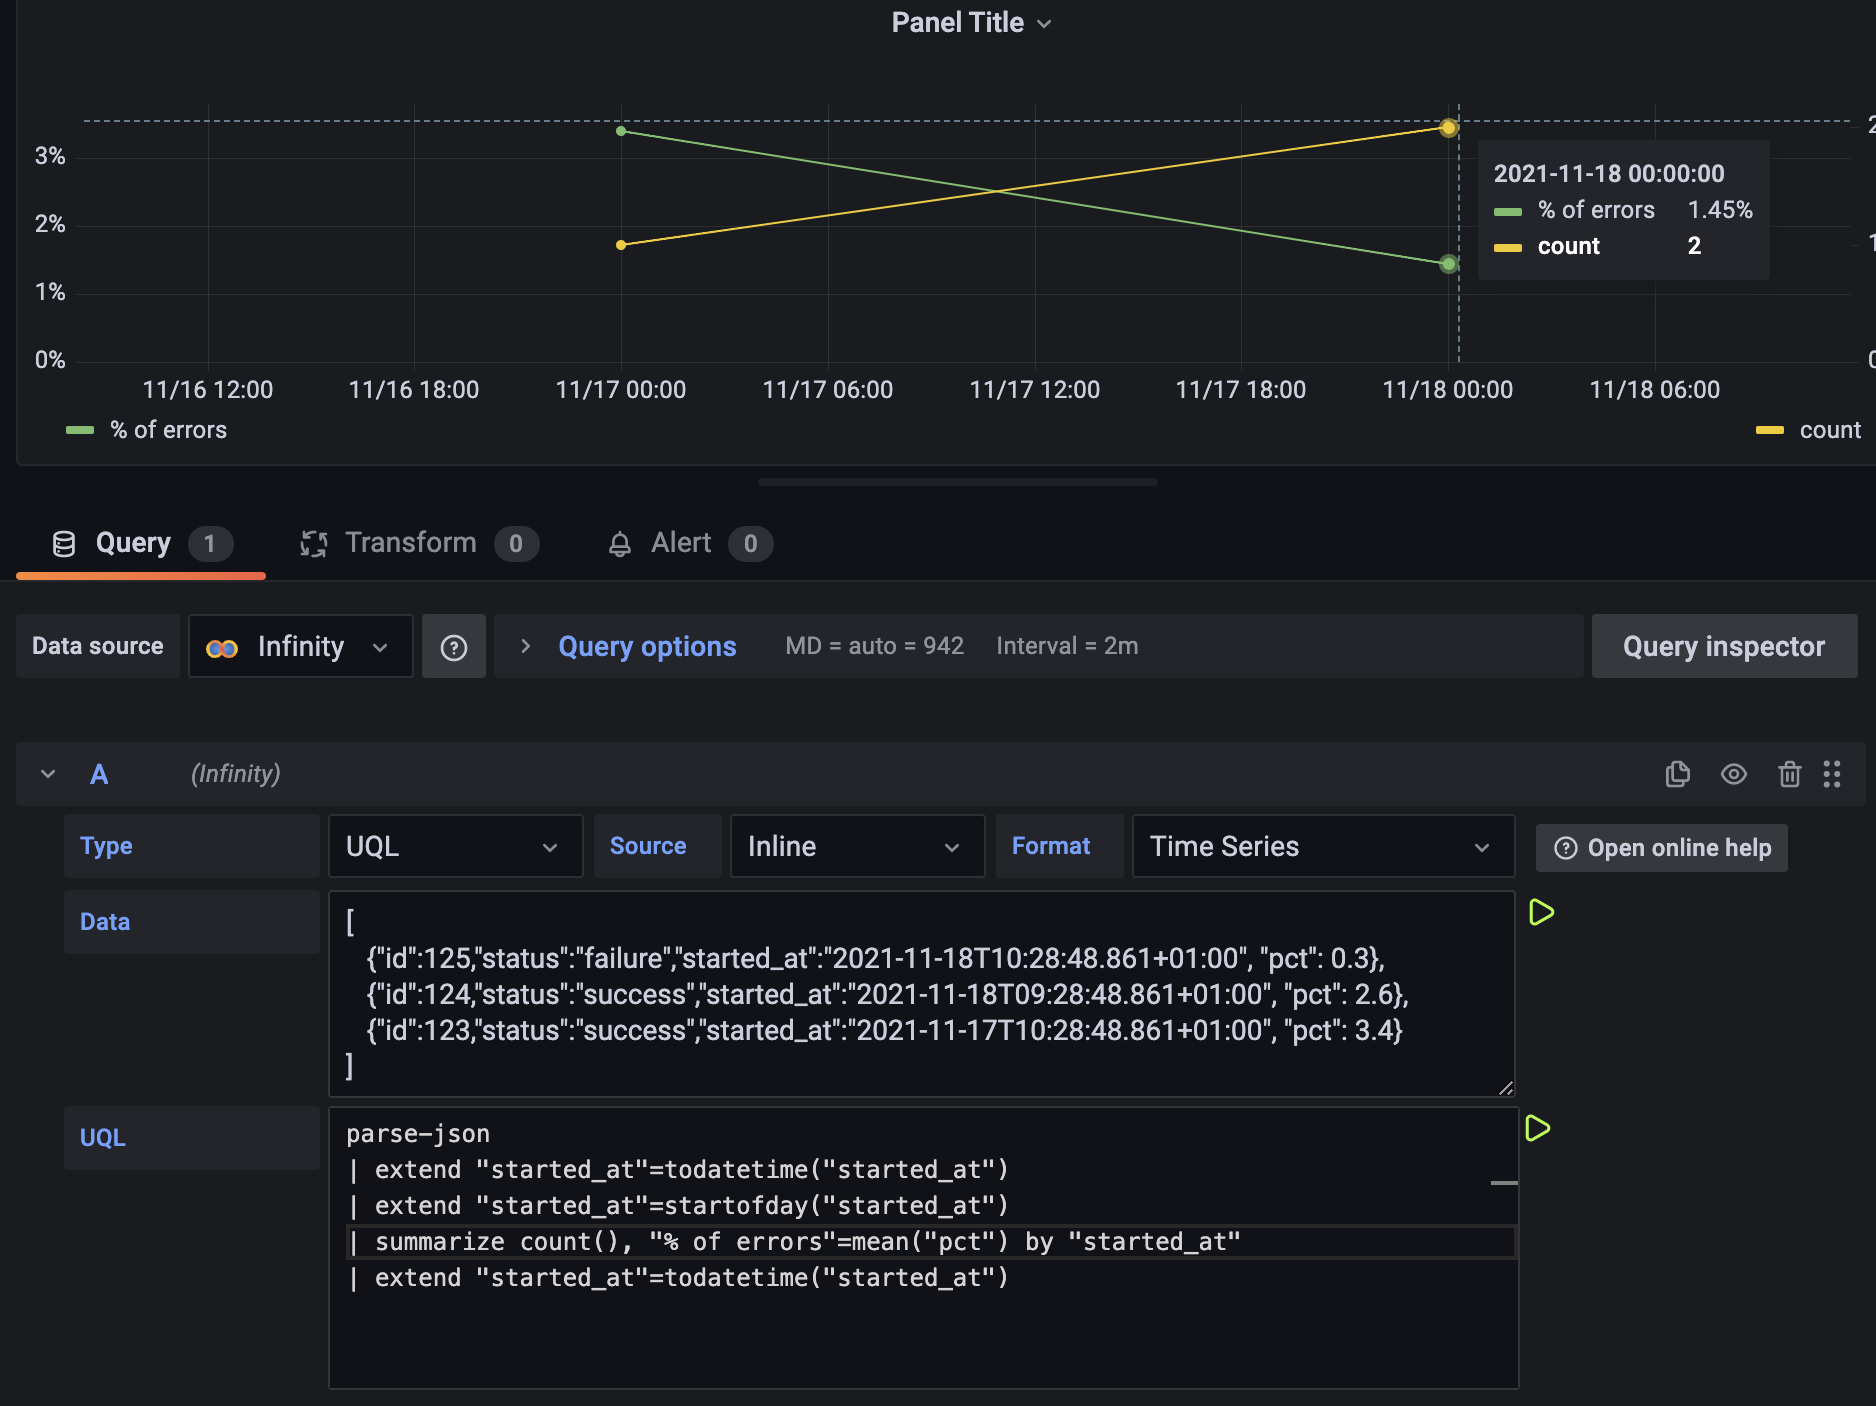The width and height of the screenshot is (1876, 1406).
Task: Hide query A using the eye toggle
Action: [x=1734, y=774]
